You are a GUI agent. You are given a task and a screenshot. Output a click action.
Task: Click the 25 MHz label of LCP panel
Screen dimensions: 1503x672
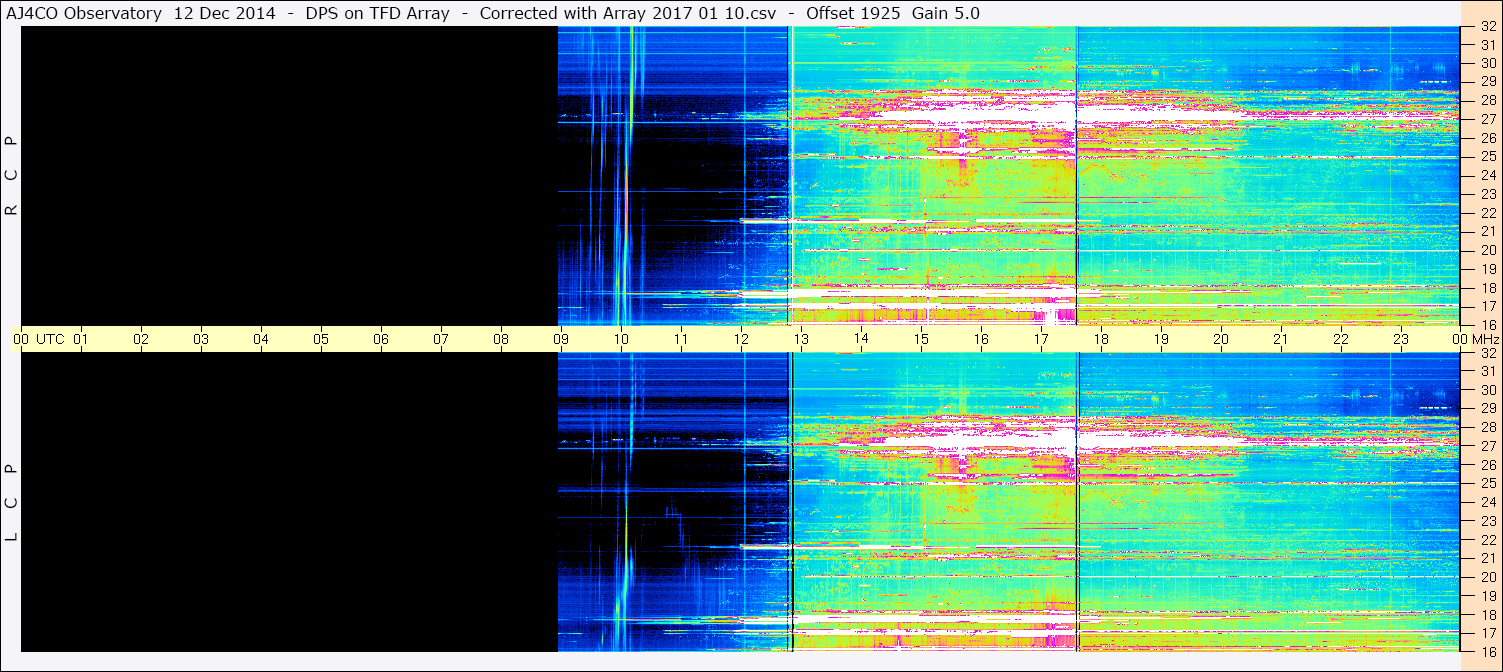tap(1487, 484)
